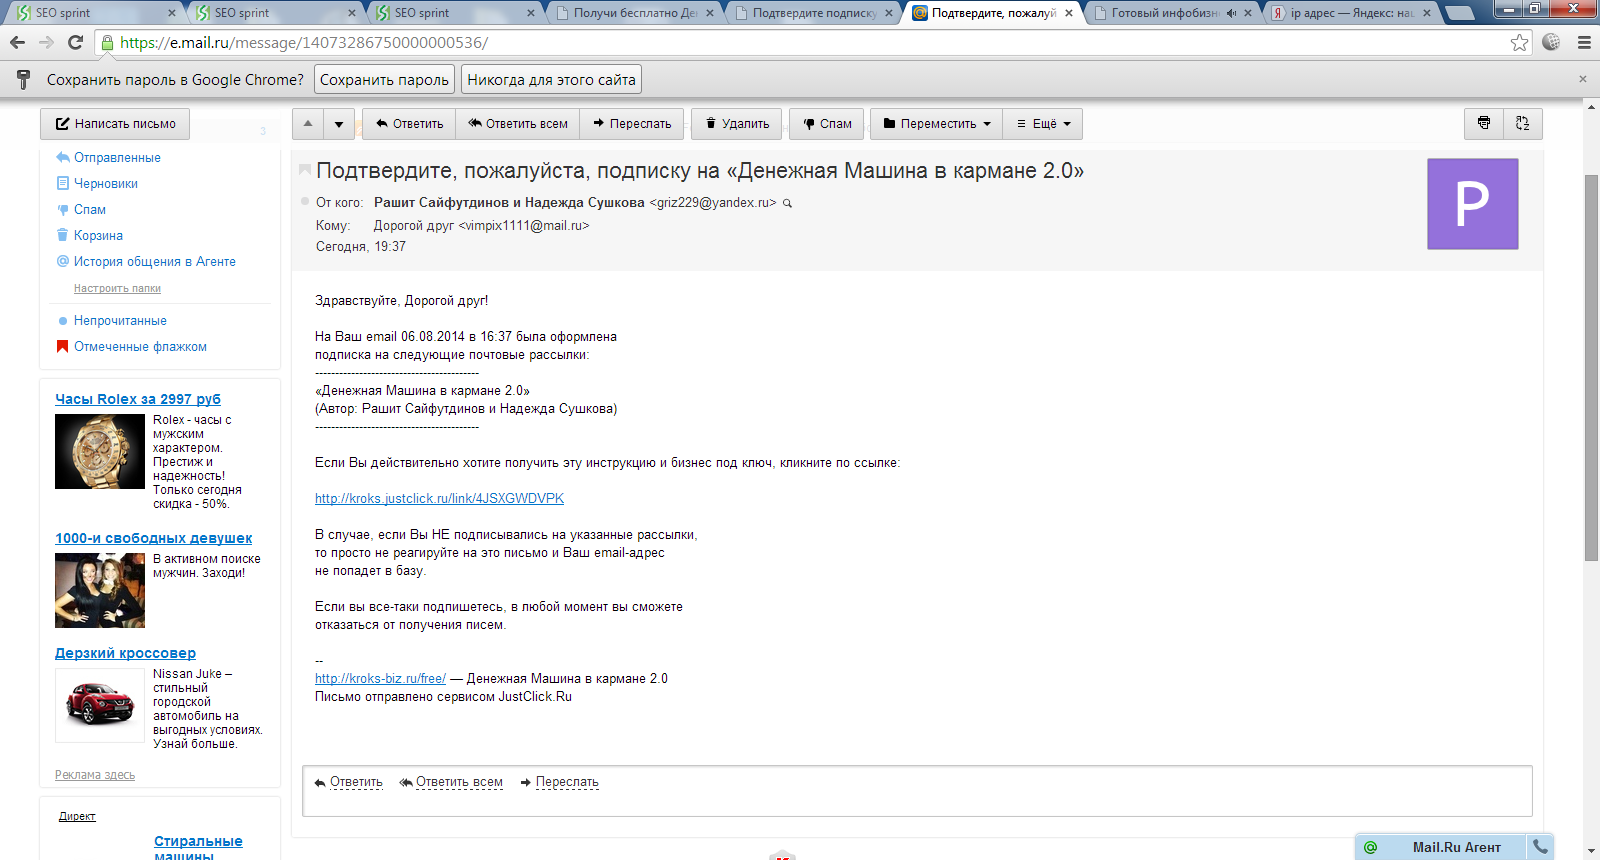The image size is (1600, 860).
Task: Reply to all via toolbar Ответить всем
Action: (x=518, y=124)
